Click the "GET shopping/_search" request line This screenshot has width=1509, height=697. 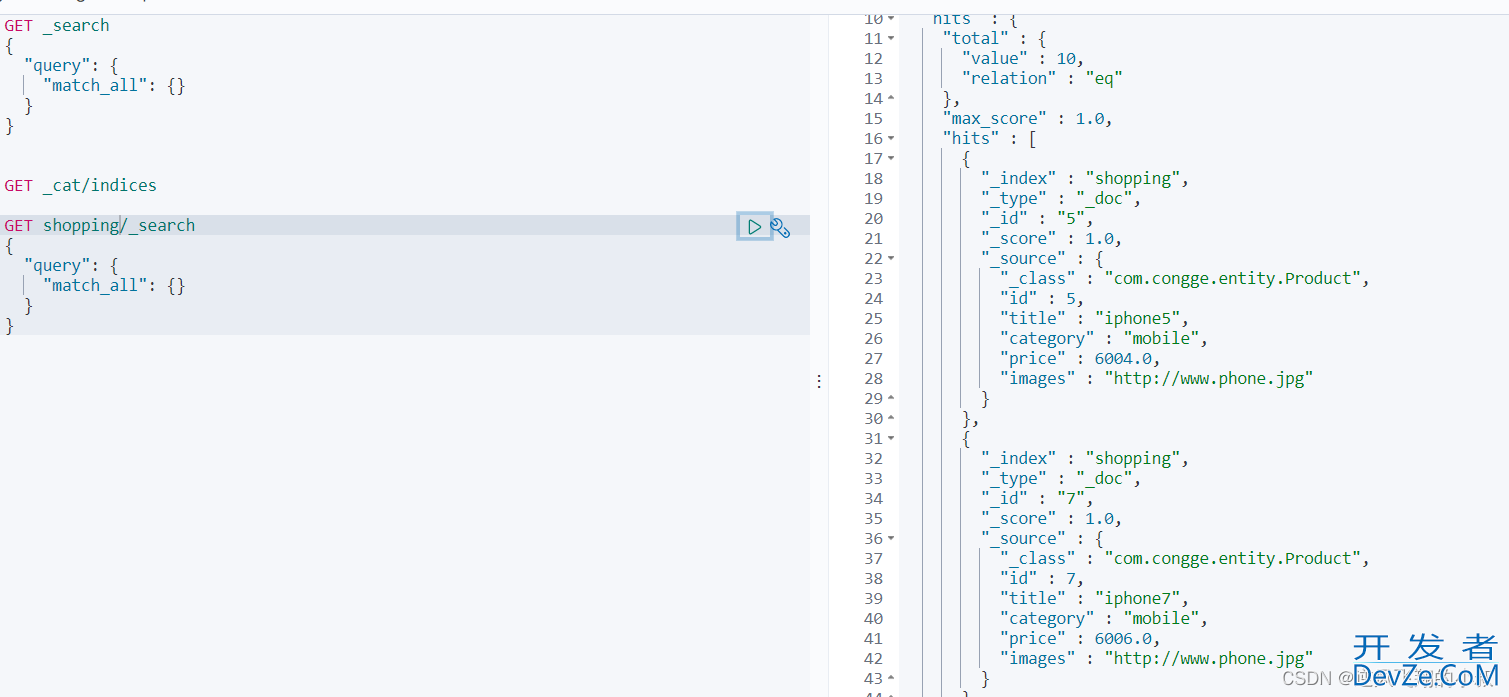tap(100, 225)
